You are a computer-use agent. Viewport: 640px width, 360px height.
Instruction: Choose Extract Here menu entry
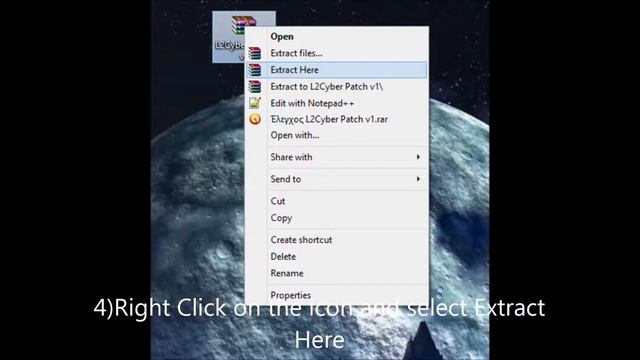tap(337, 70)
